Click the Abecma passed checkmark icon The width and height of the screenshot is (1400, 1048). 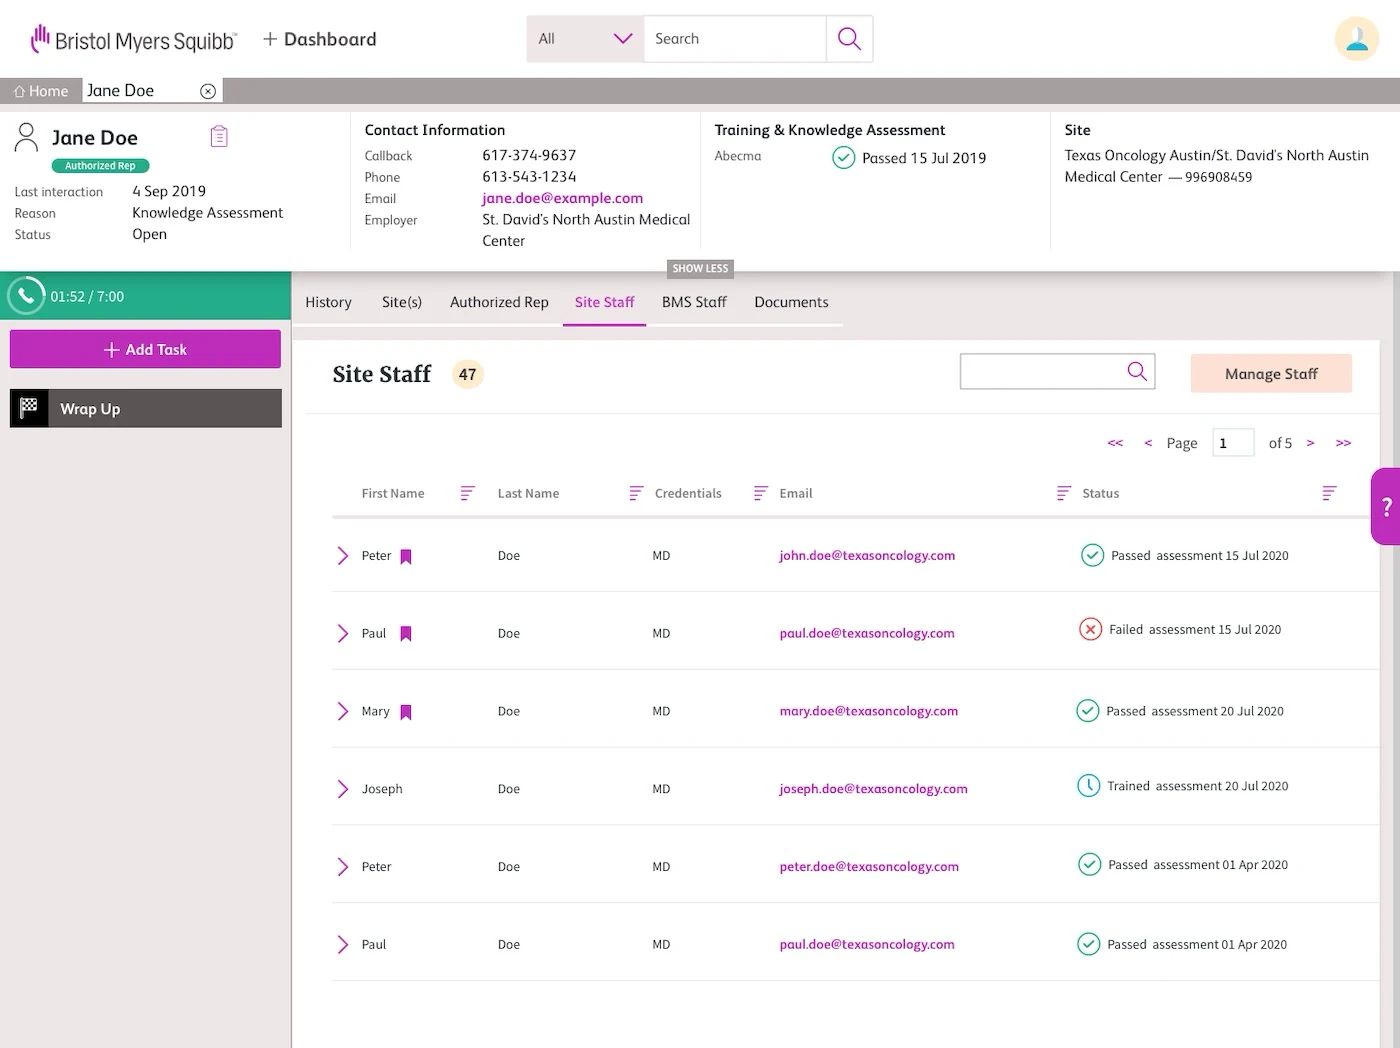[x=844, y=157]
